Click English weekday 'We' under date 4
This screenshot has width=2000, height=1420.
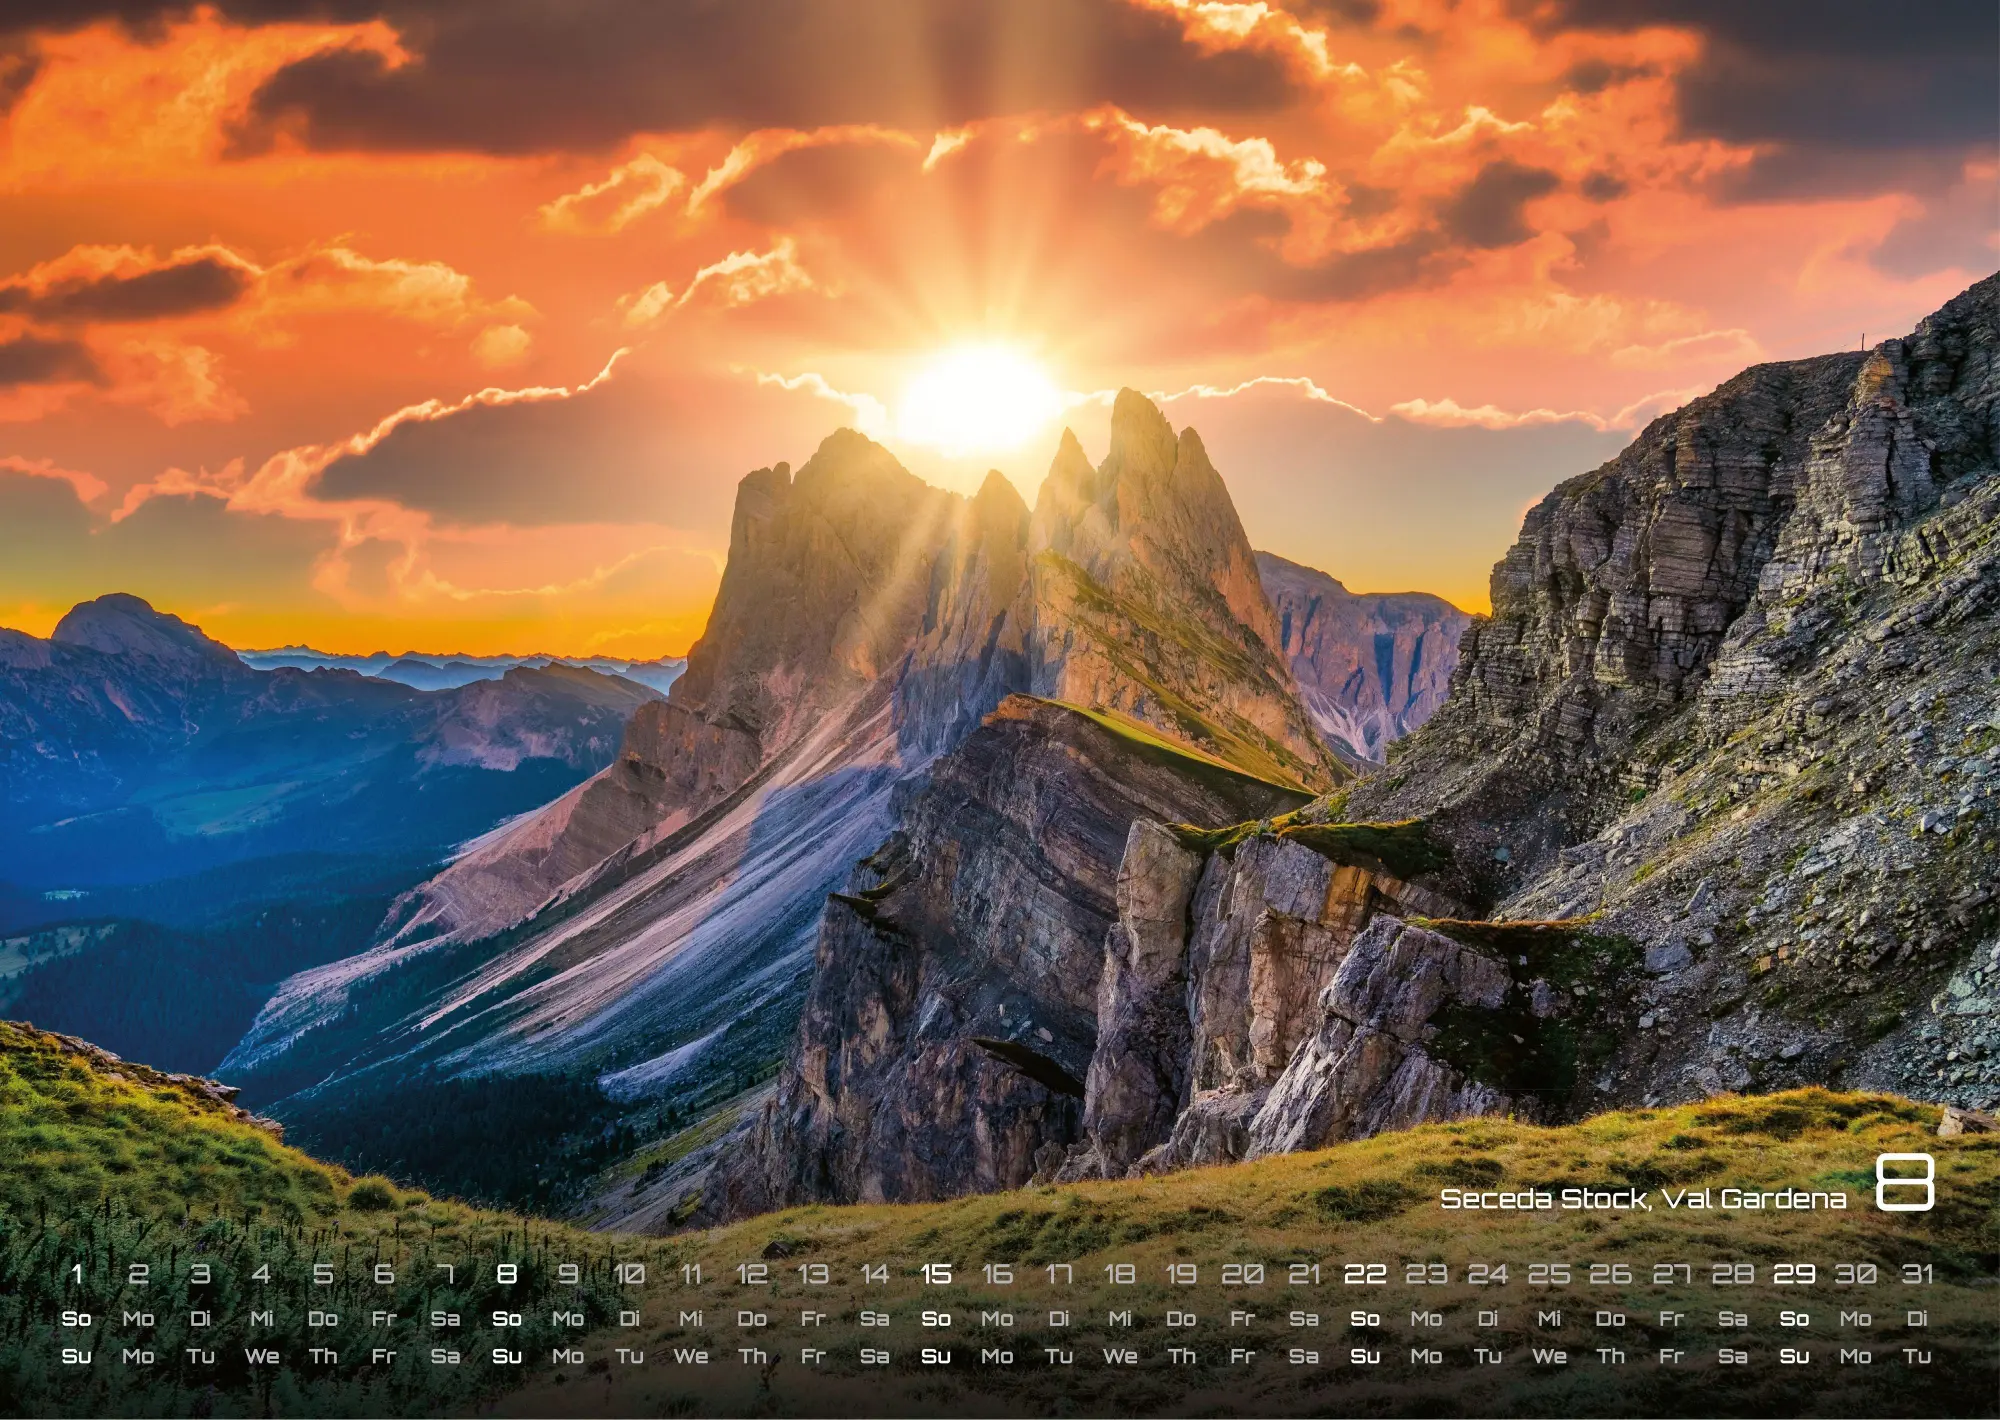tap(262, 1357)
